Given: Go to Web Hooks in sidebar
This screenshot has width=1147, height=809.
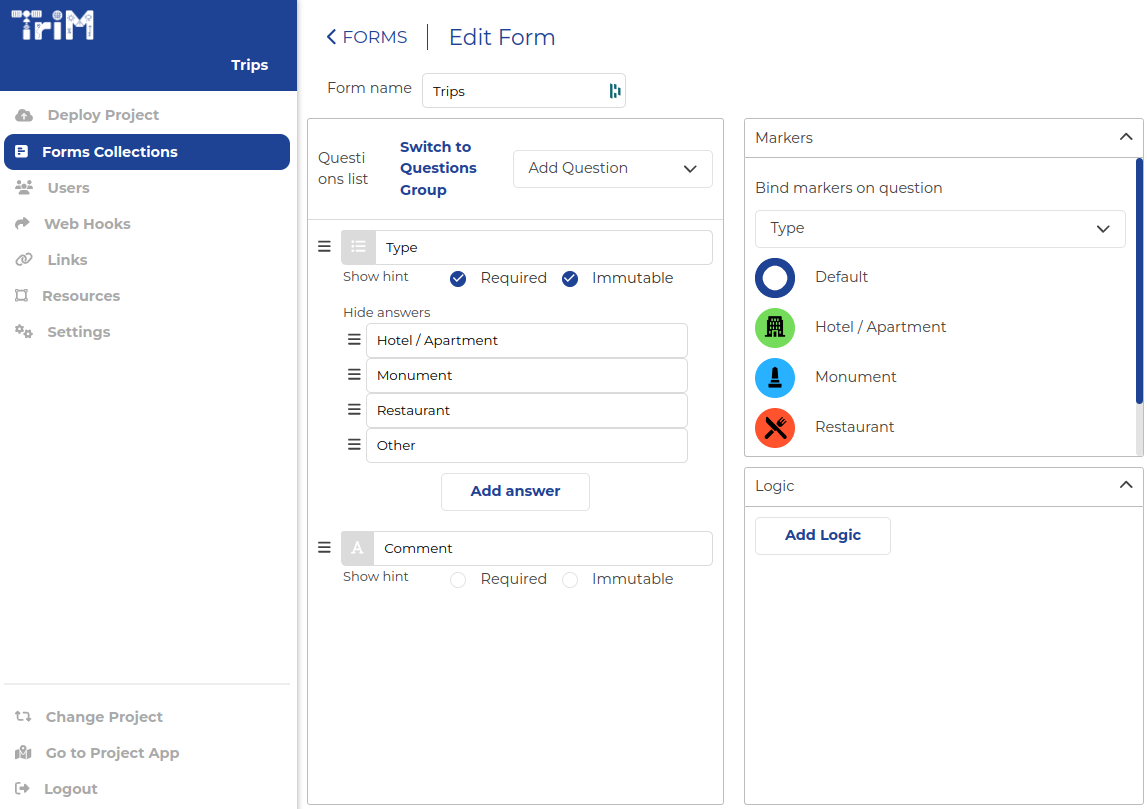Looking at the screenshot, I should [87, 224].
